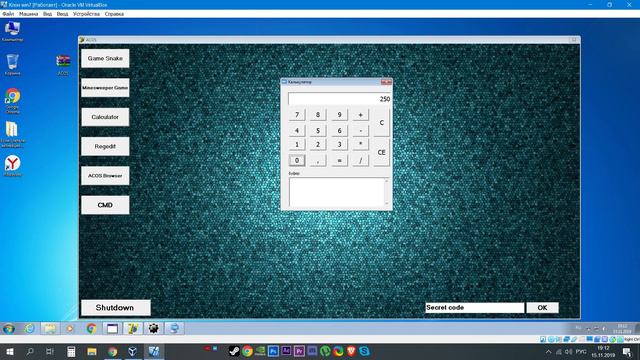Screen dimensions: 640x360
Task: Click the calculator 1 key
Action: pyautogui.click(x=297, y=144)
